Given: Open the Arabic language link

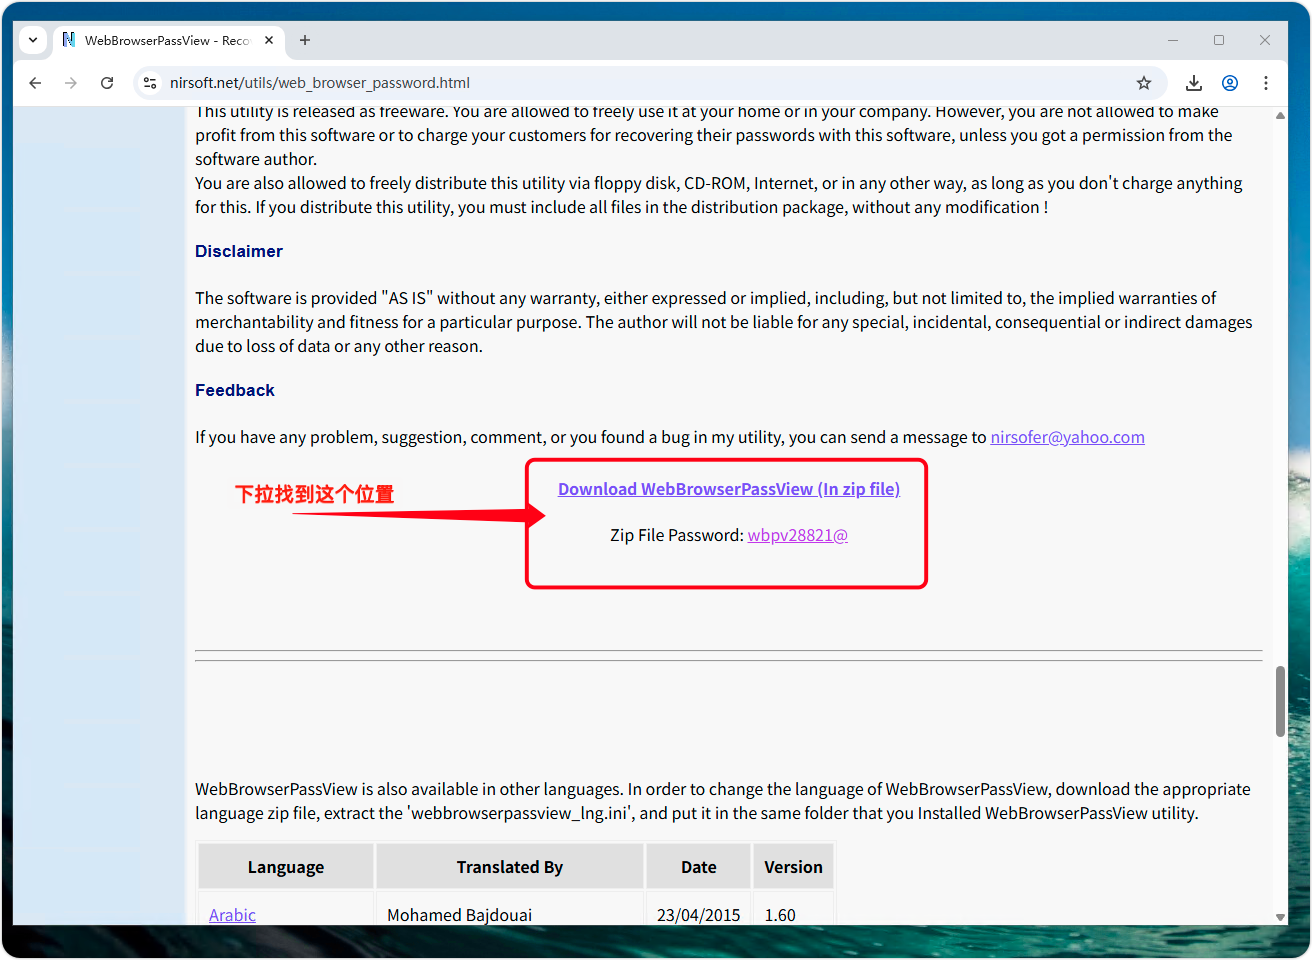Looking at the screenshot, I should 232,915.
